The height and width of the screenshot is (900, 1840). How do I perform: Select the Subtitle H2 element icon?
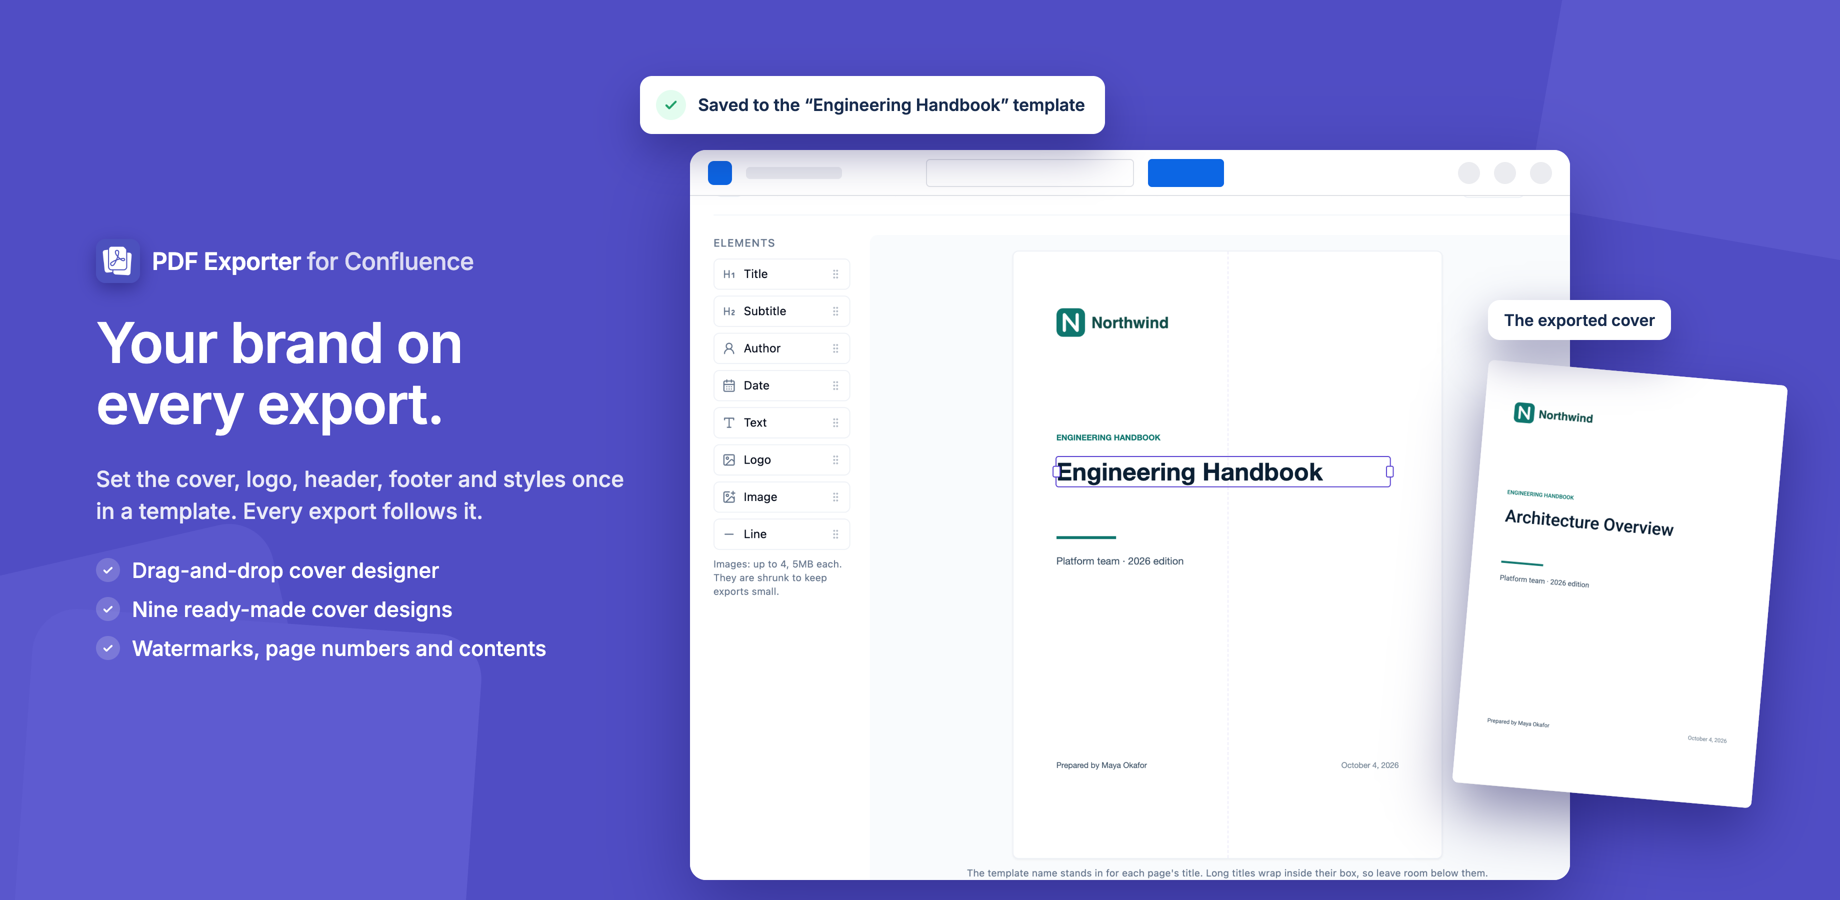[x=729, y=311]
